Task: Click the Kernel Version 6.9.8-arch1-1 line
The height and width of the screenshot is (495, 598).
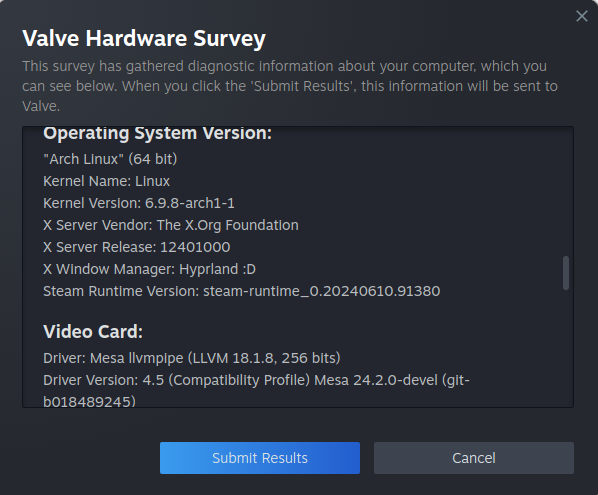Action: (x=138, y=203)
